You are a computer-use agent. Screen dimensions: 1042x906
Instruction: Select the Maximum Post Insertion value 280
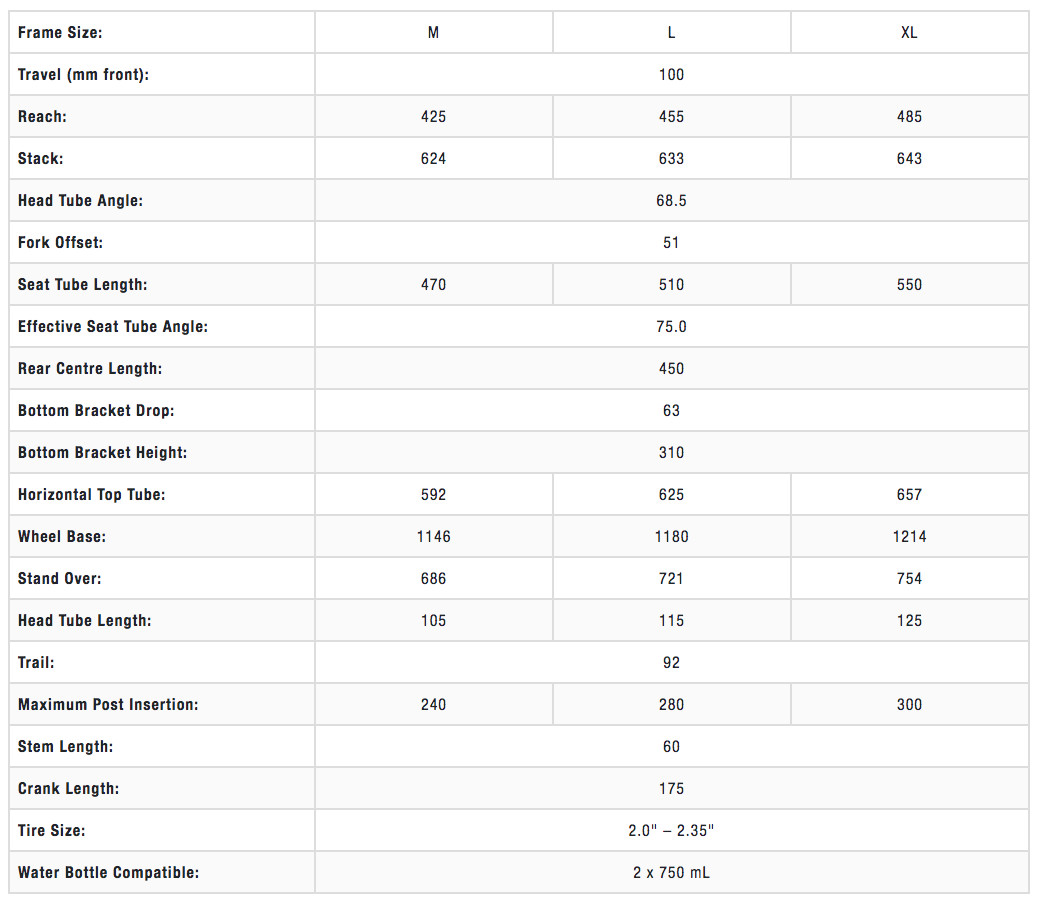671,705
